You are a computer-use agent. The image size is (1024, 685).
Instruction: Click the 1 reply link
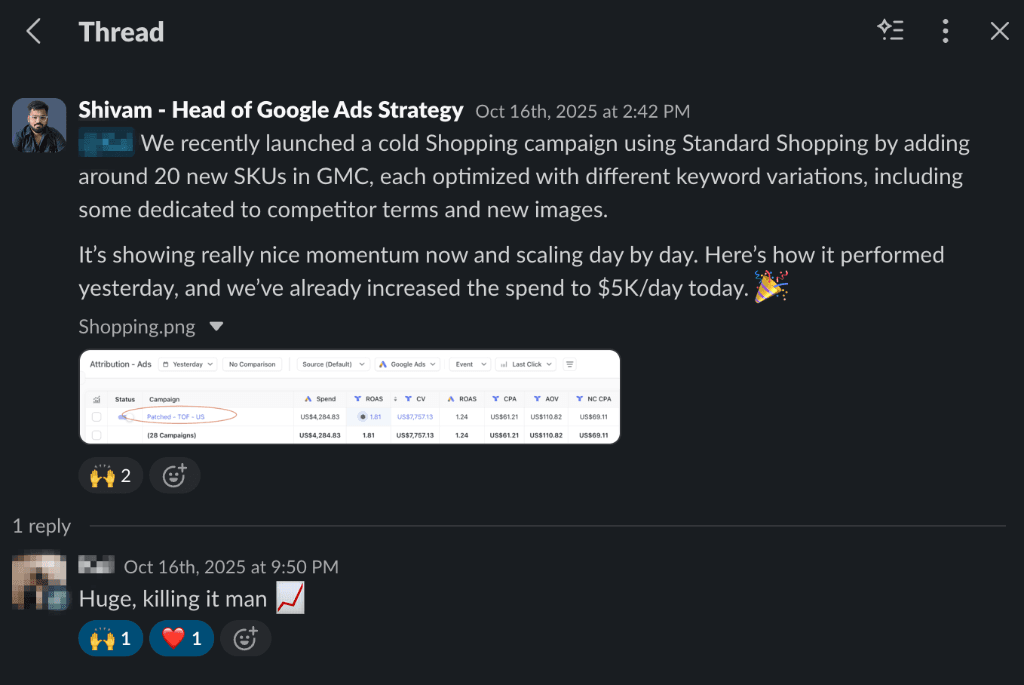coord(41,525)
